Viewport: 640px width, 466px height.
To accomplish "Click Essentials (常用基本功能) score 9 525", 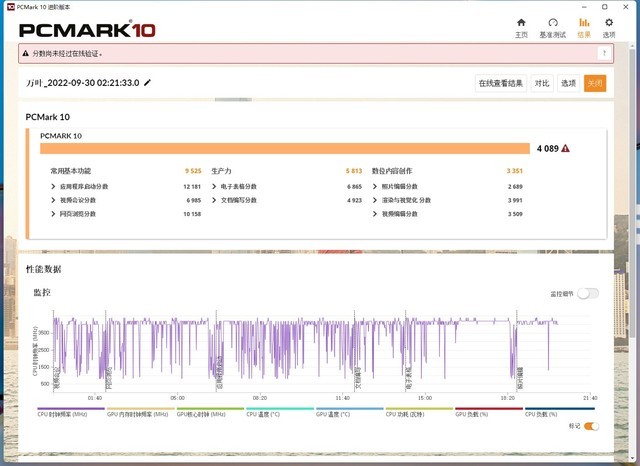I will tap(193, 171).
